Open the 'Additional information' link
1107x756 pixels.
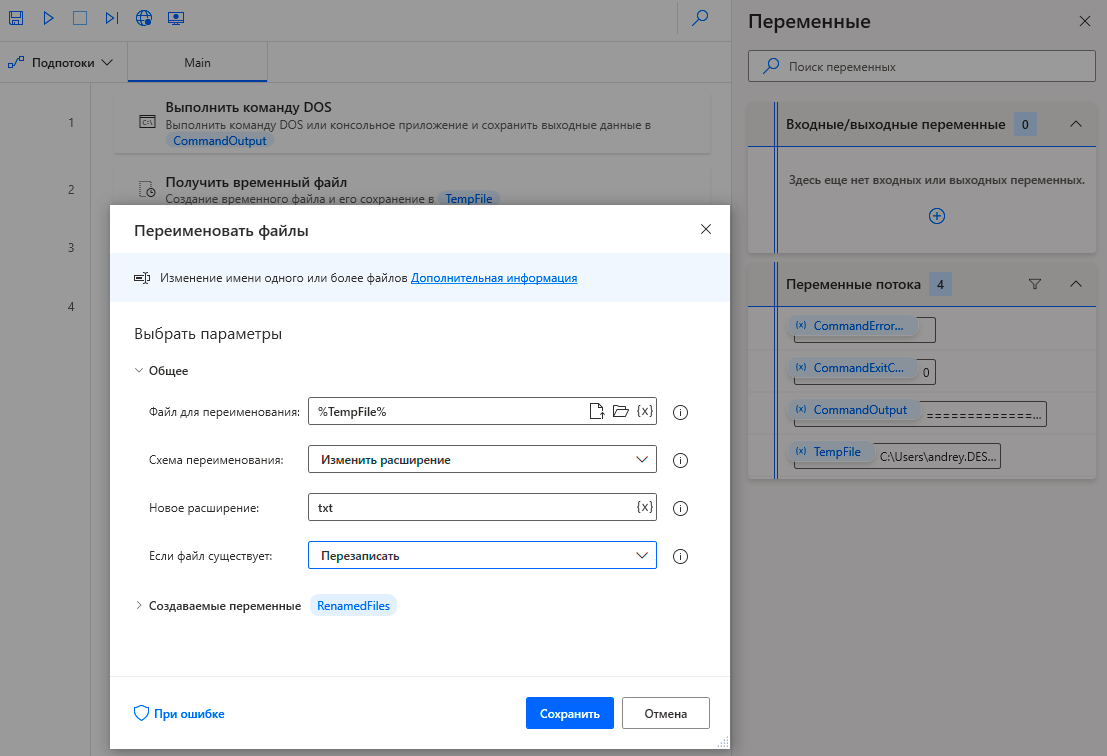click(494, 278)
